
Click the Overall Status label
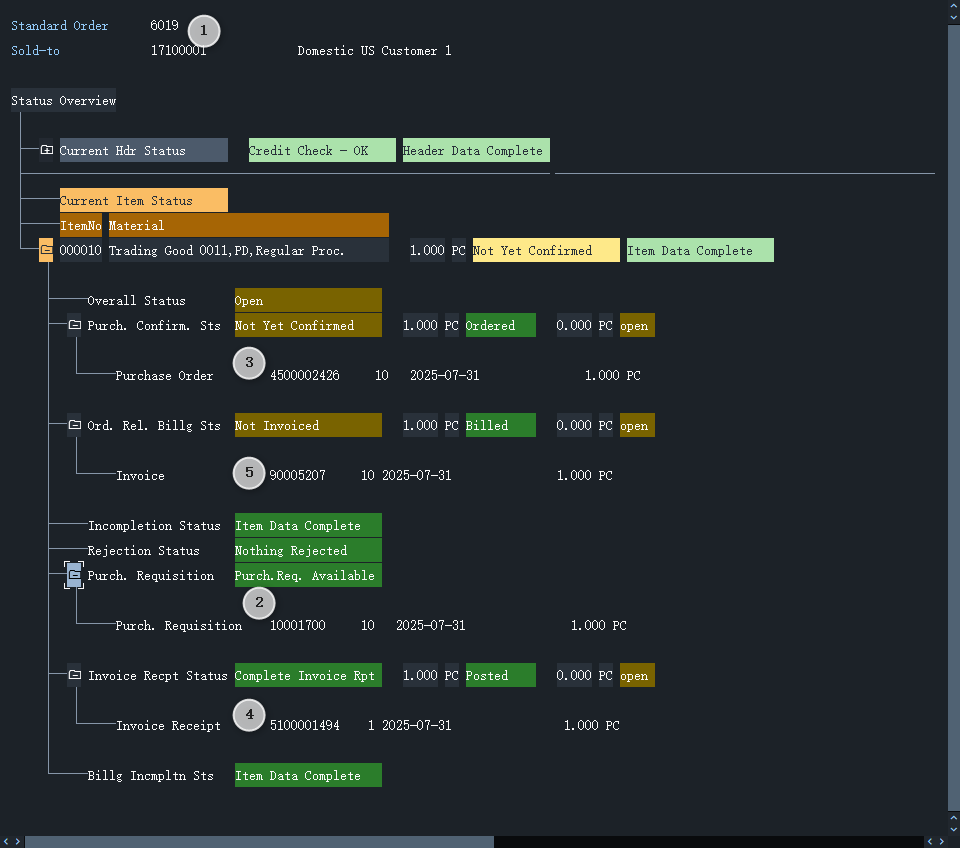[x=136, y=301]
